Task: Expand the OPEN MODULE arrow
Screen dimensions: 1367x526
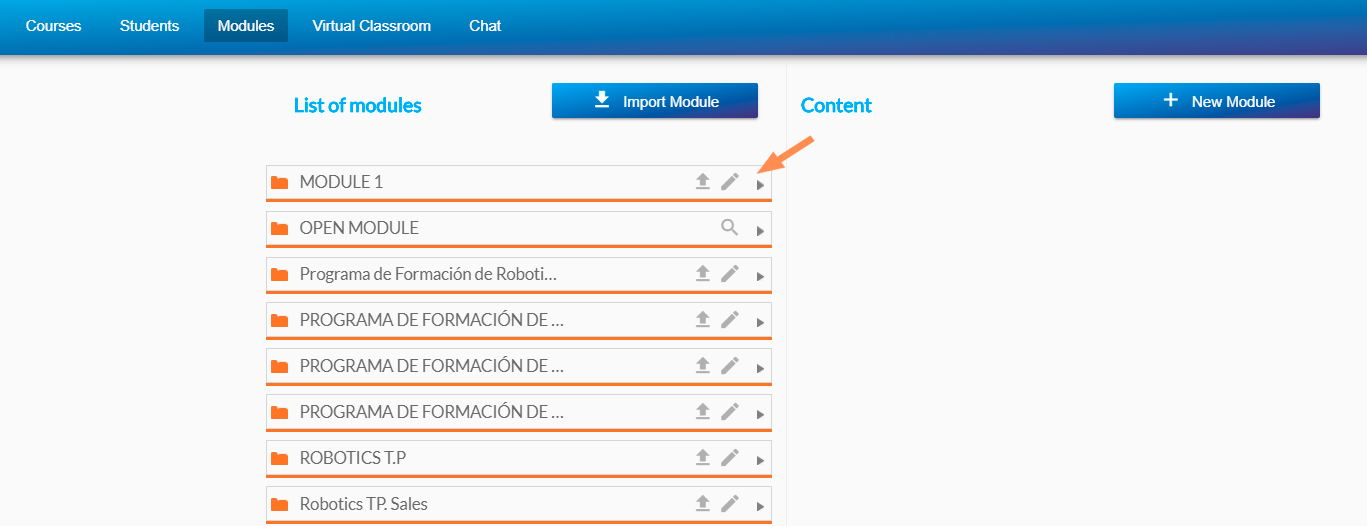Action: pos(760,231)
